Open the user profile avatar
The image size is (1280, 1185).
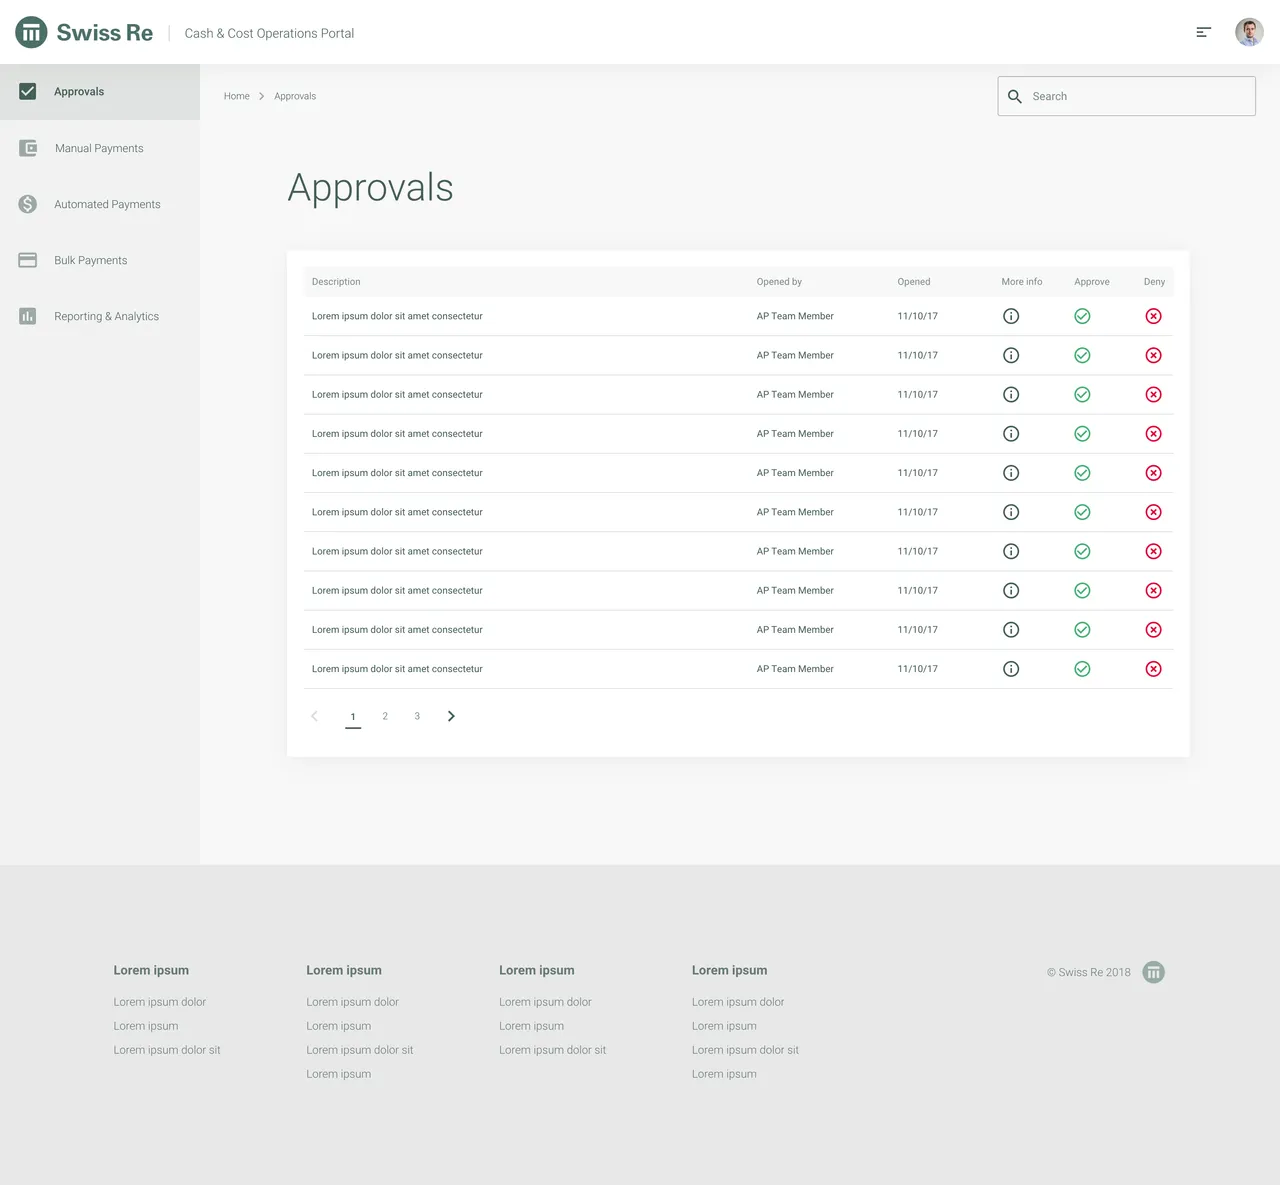pos(1249,31)
